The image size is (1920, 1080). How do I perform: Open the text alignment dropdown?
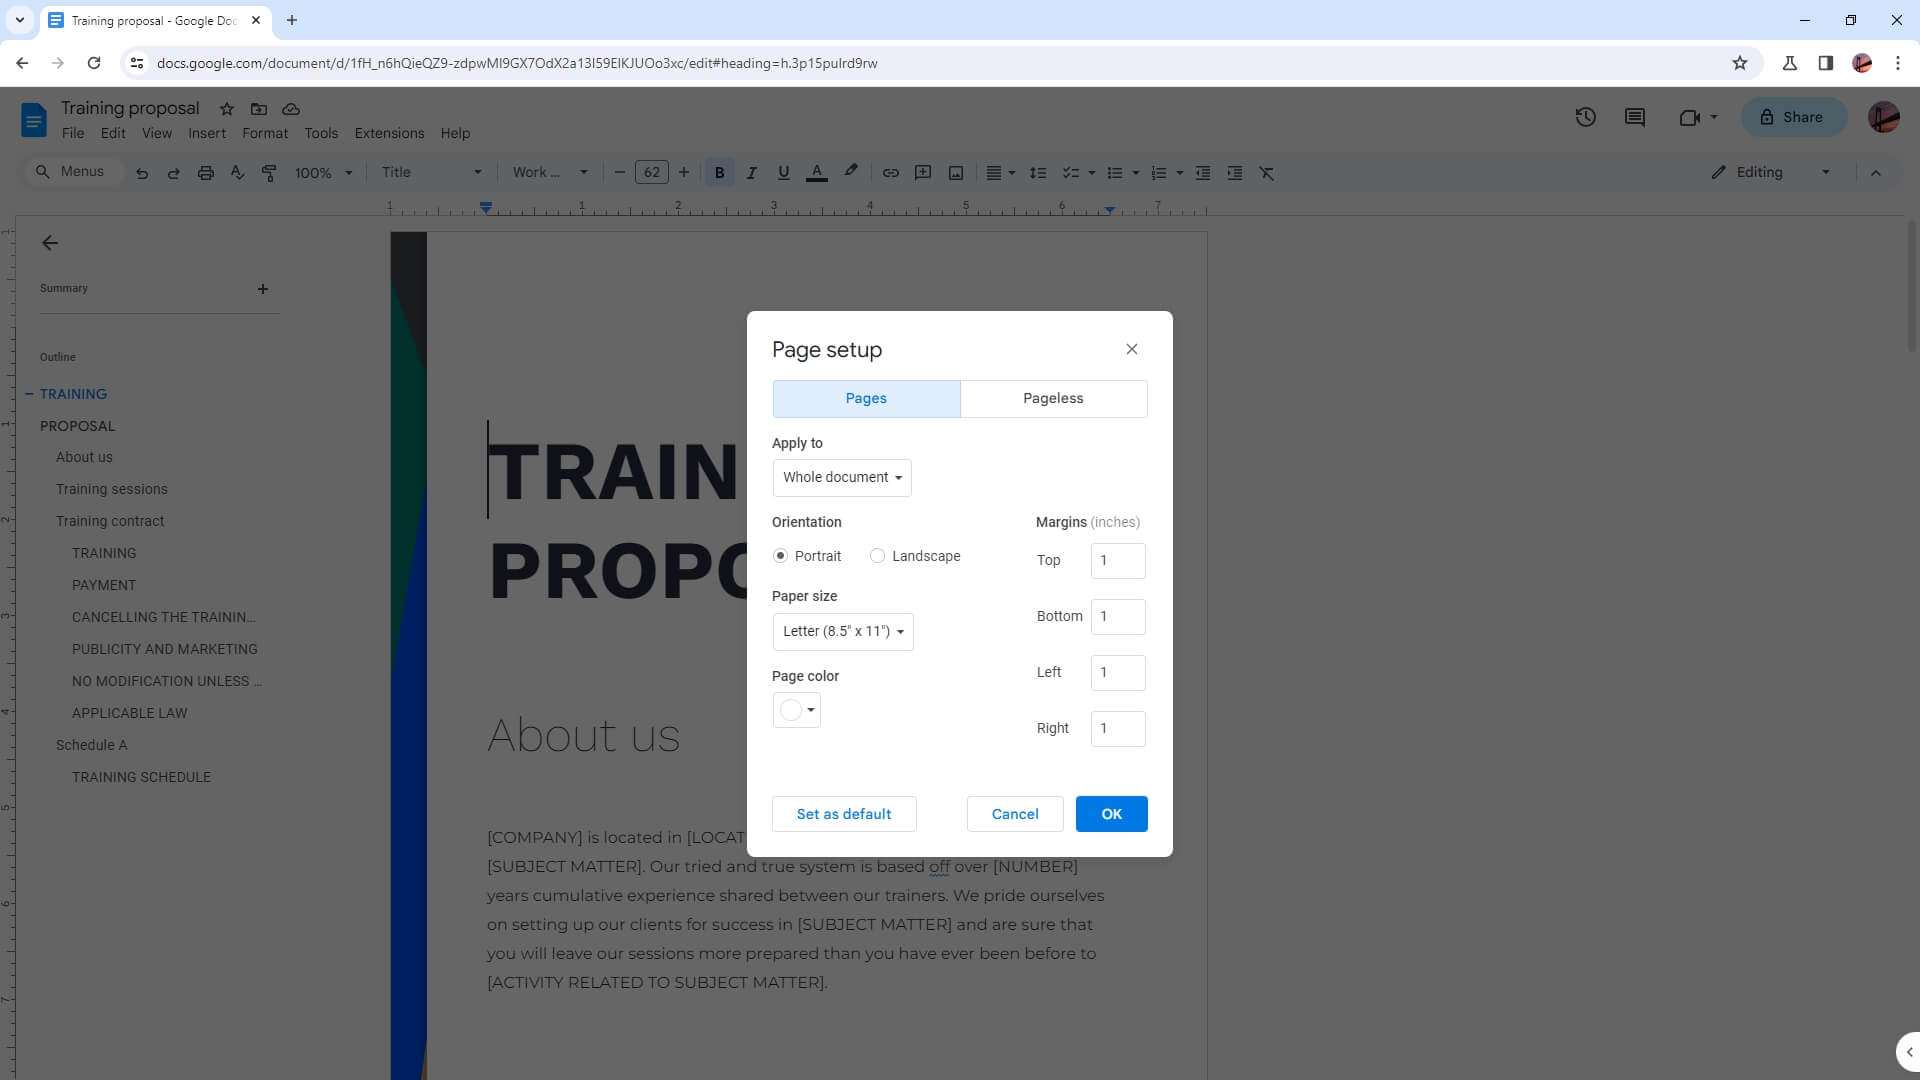(1000, 173)
